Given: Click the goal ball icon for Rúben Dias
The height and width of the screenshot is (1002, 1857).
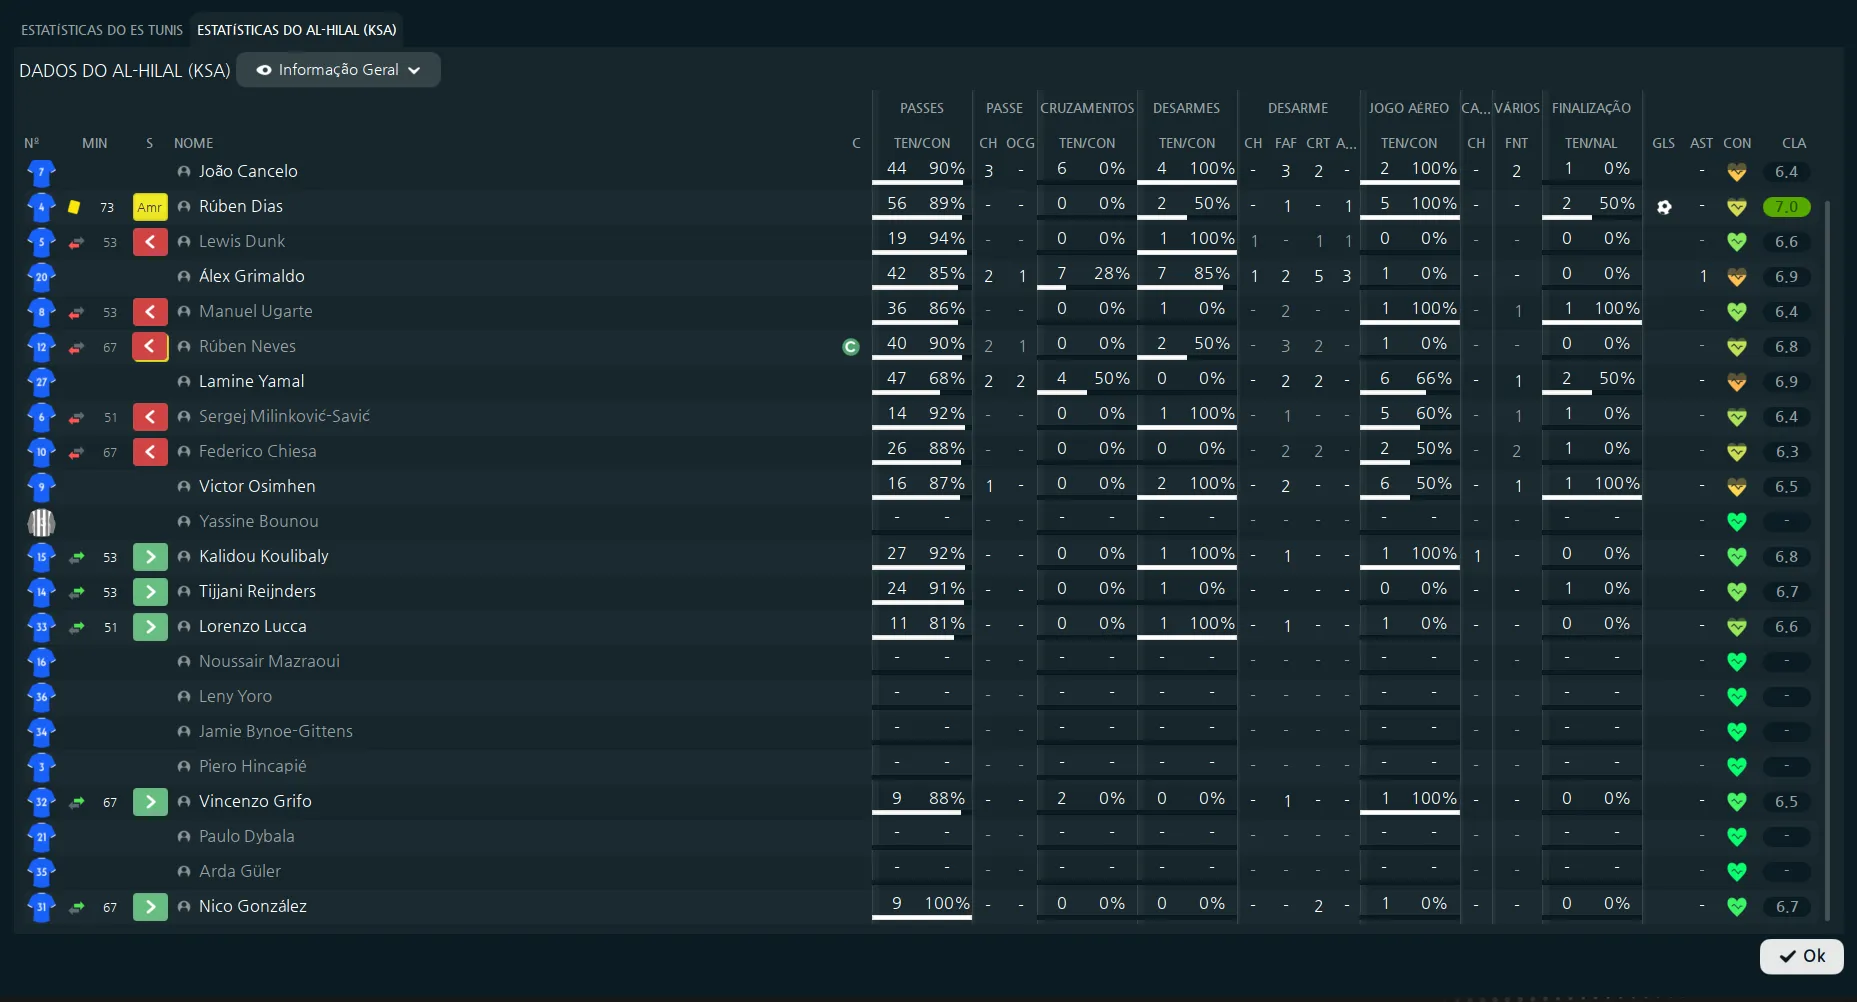Looking at the screenshot, I should point(1664,207).
